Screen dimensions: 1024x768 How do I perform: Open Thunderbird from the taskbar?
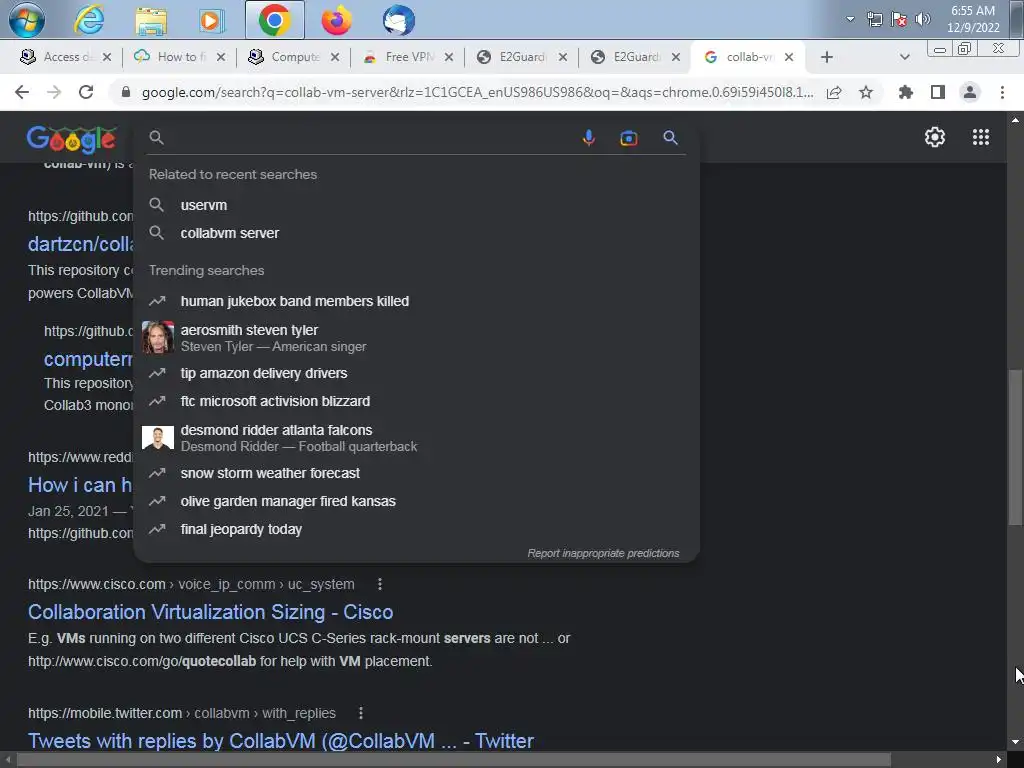pos(398,20)
